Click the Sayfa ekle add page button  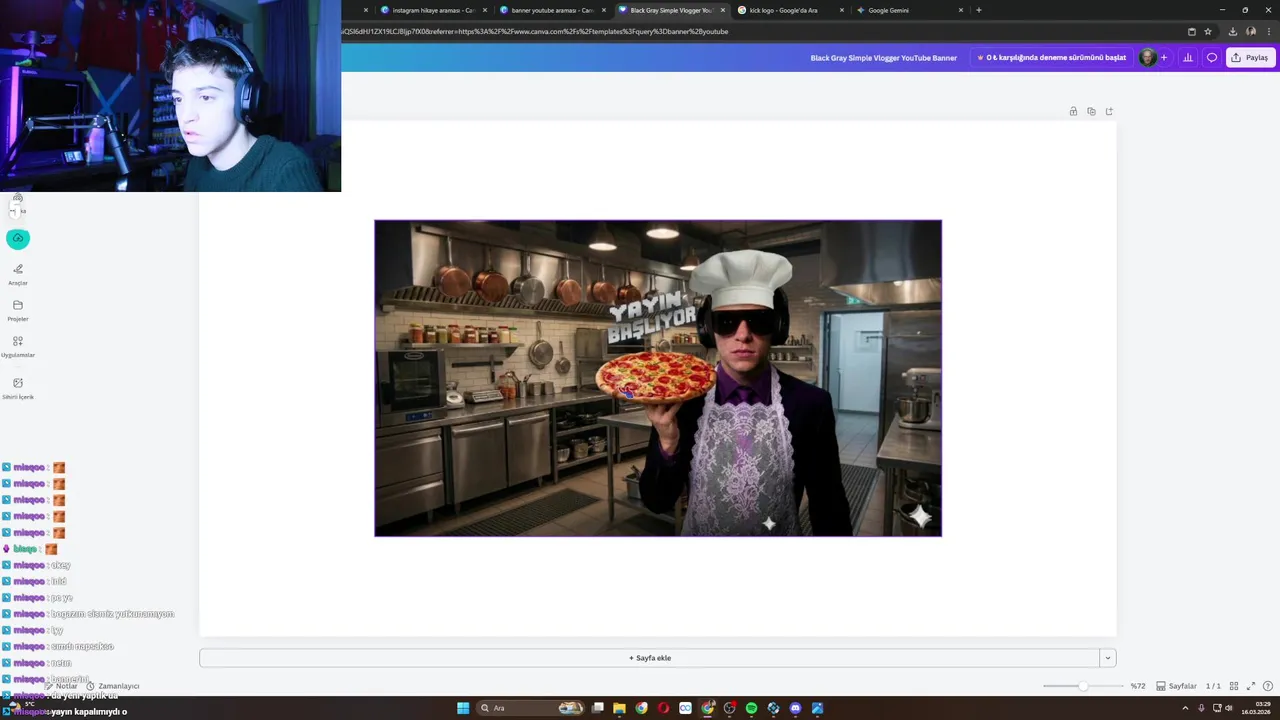pos(649,658)
